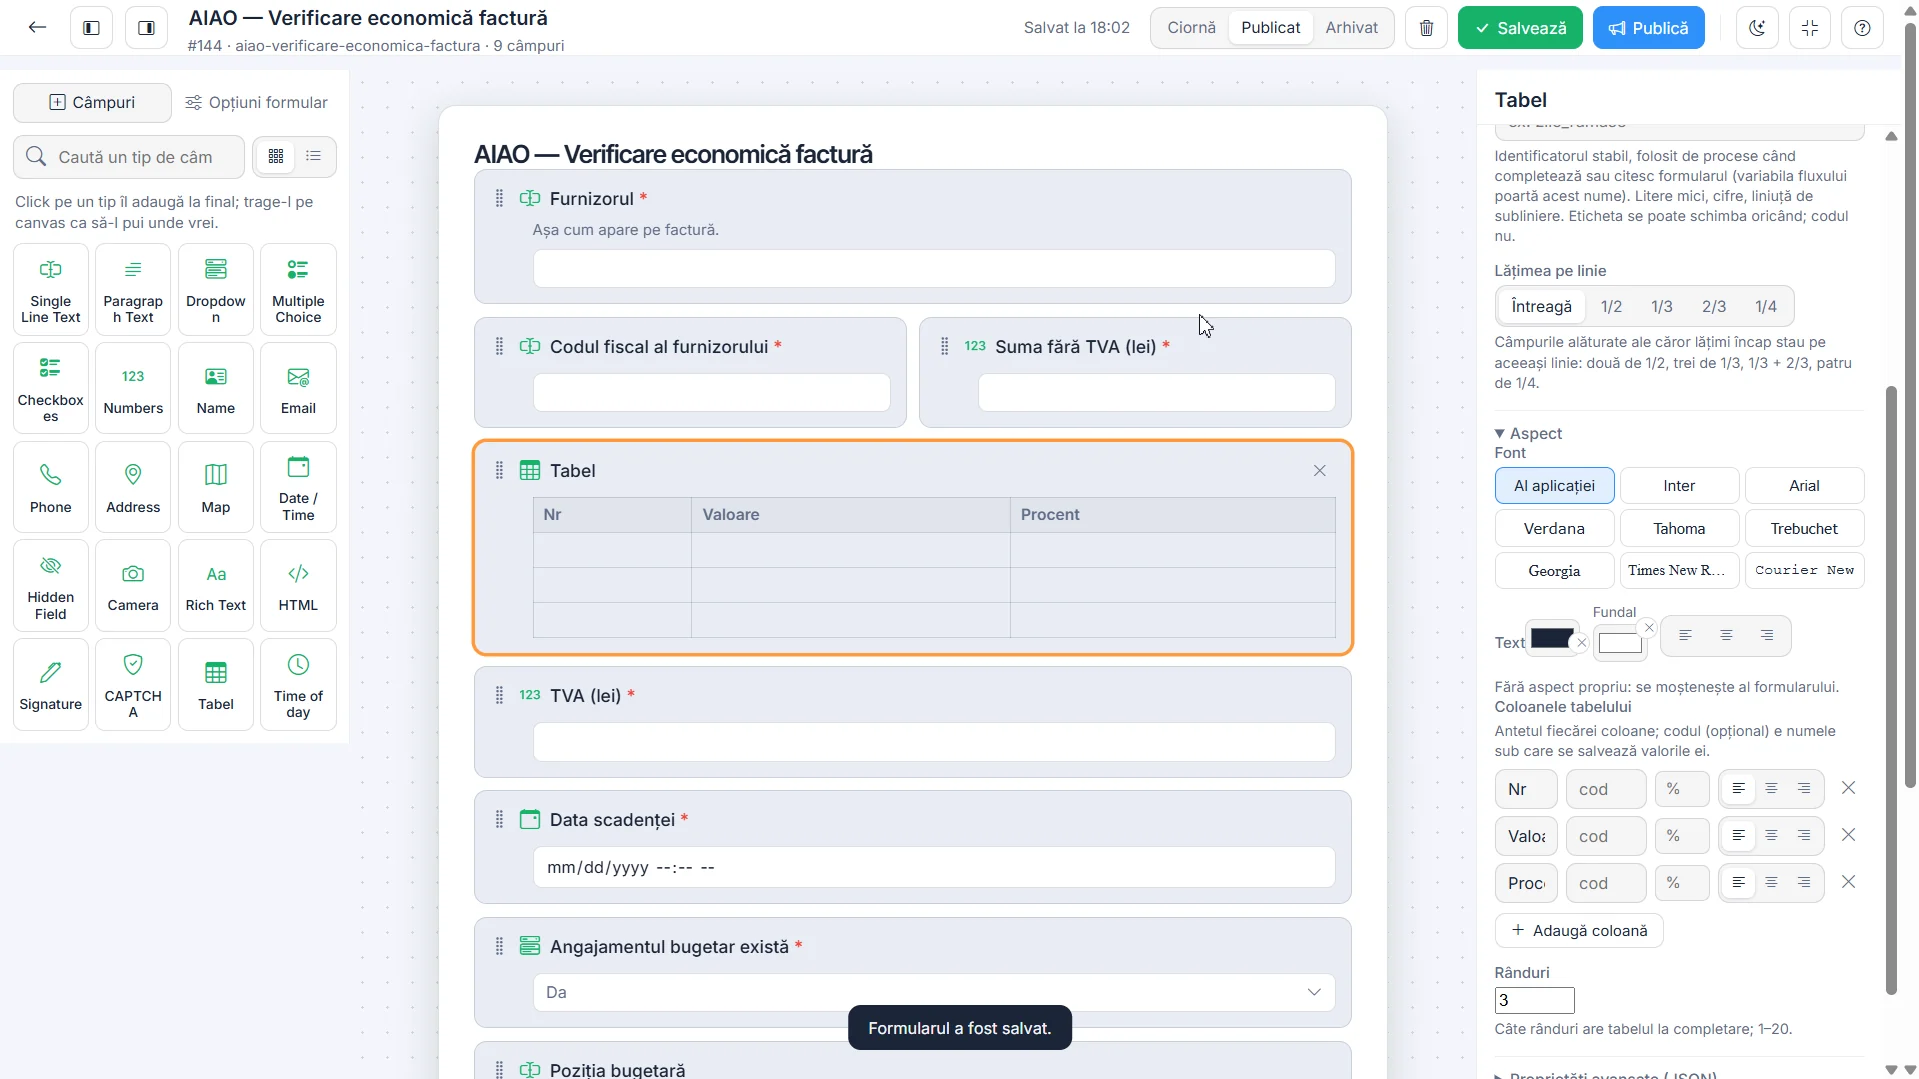Collapse the Aspect section
The image size is (1919, 1079).
[x=1528, y=433]
